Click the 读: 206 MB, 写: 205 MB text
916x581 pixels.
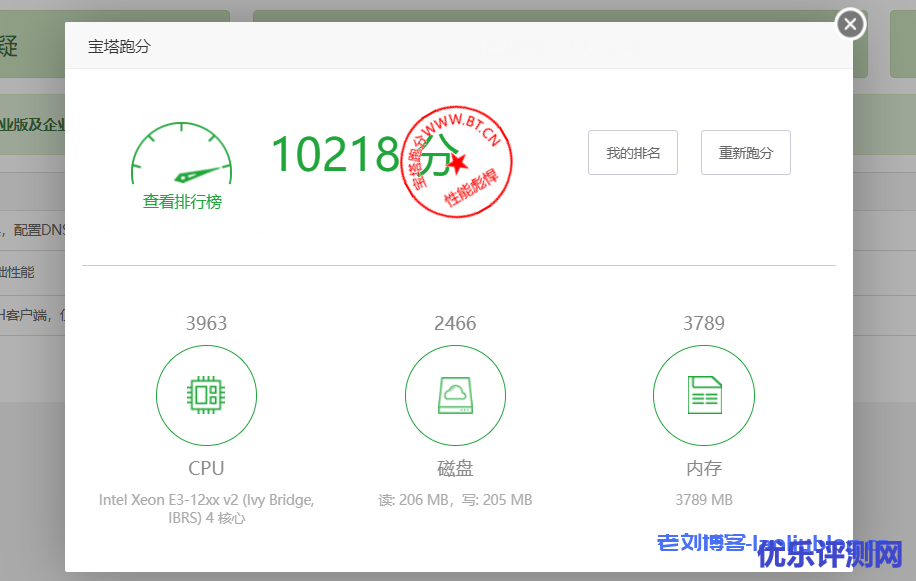tap(455, 500)
